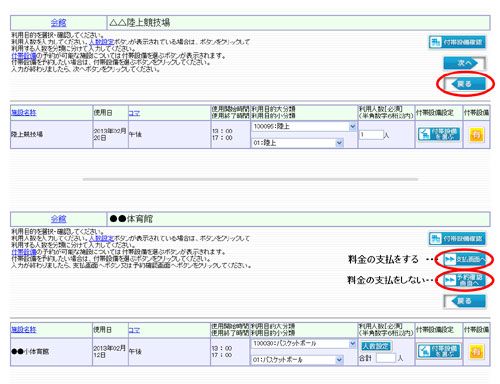Image resolution: width=500 pixels, height=384 pixels.
Task: Open 会館 link beside △△陸上競技場
Action: 58,23
